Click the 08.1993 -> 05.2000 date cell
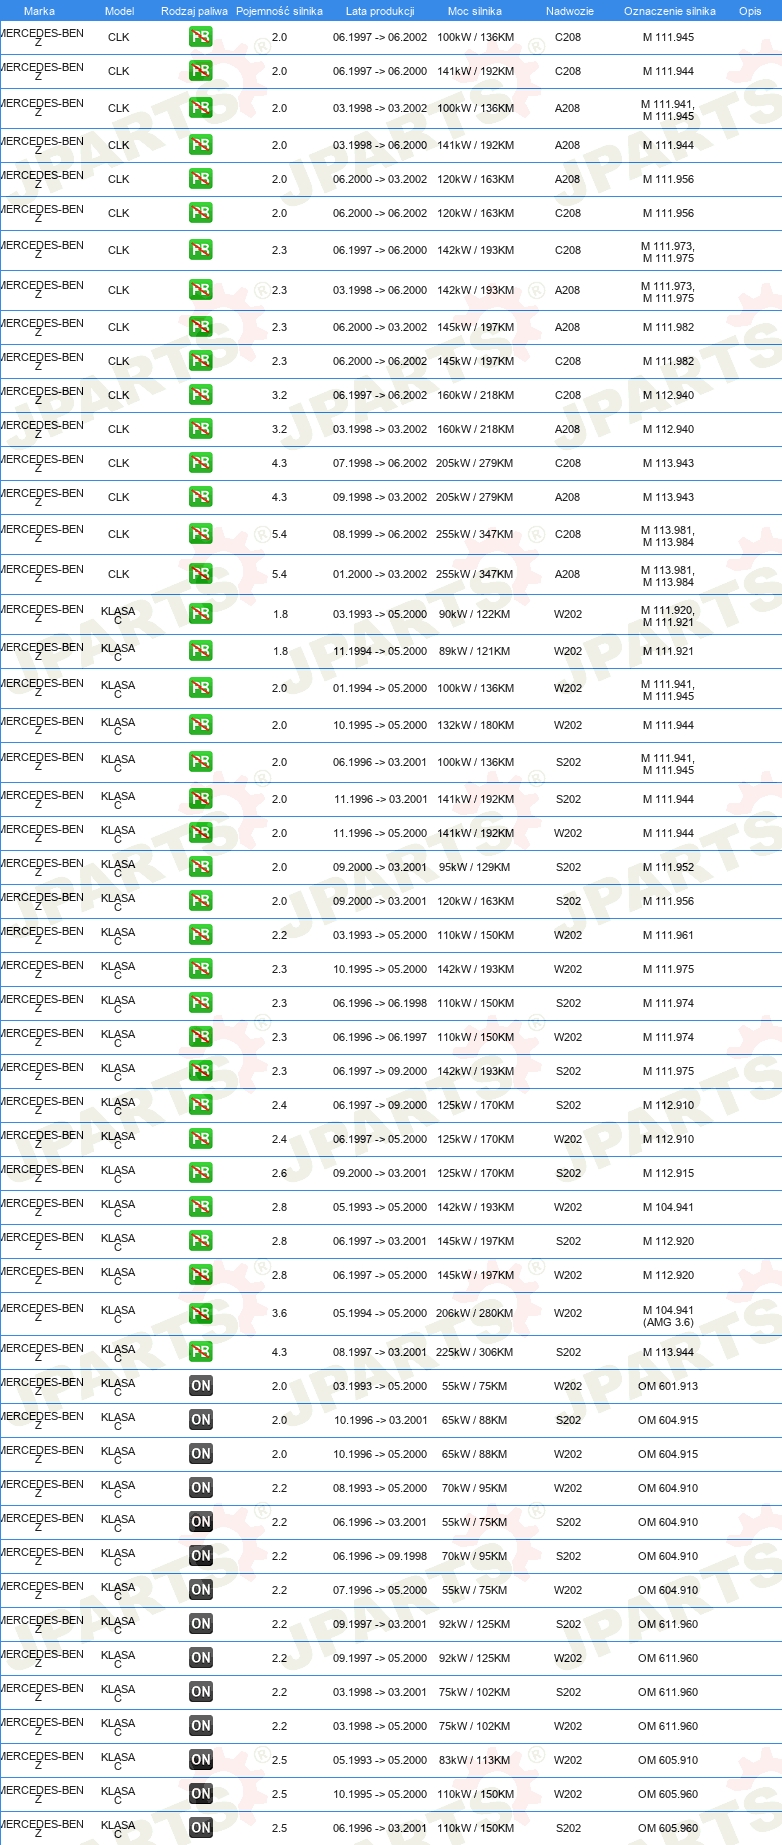This screenshot has height=1845, width=782. tap(380, 1488)
